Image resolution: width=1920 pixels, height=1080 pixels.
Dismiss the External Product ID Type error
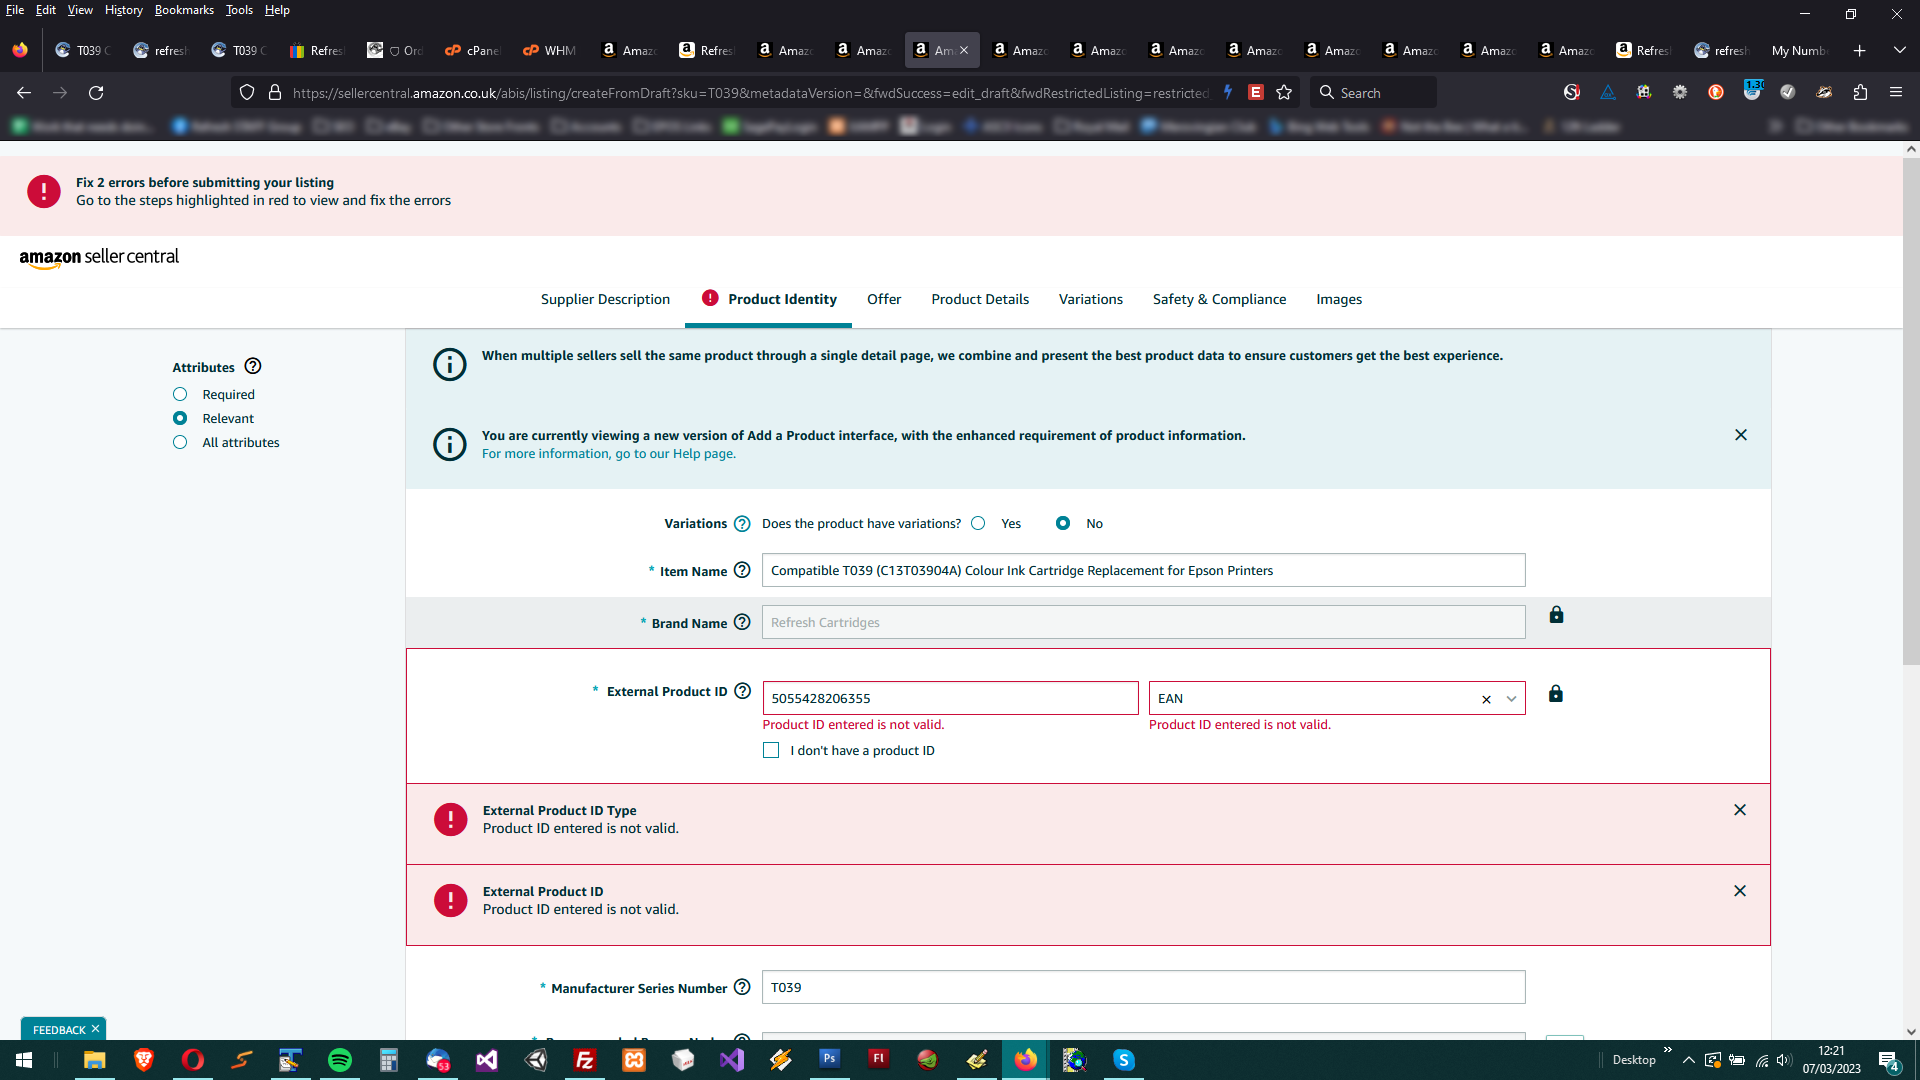click(1740, 810)
